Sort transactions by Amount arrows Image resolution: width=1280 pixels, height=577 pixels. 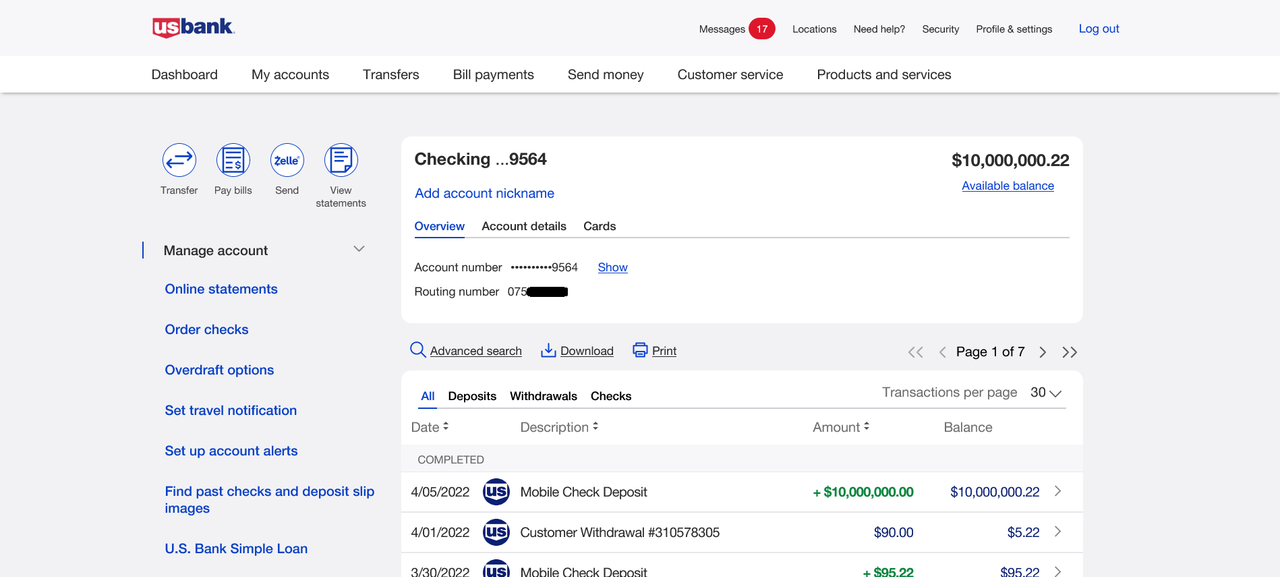click(x=866, y=427)
